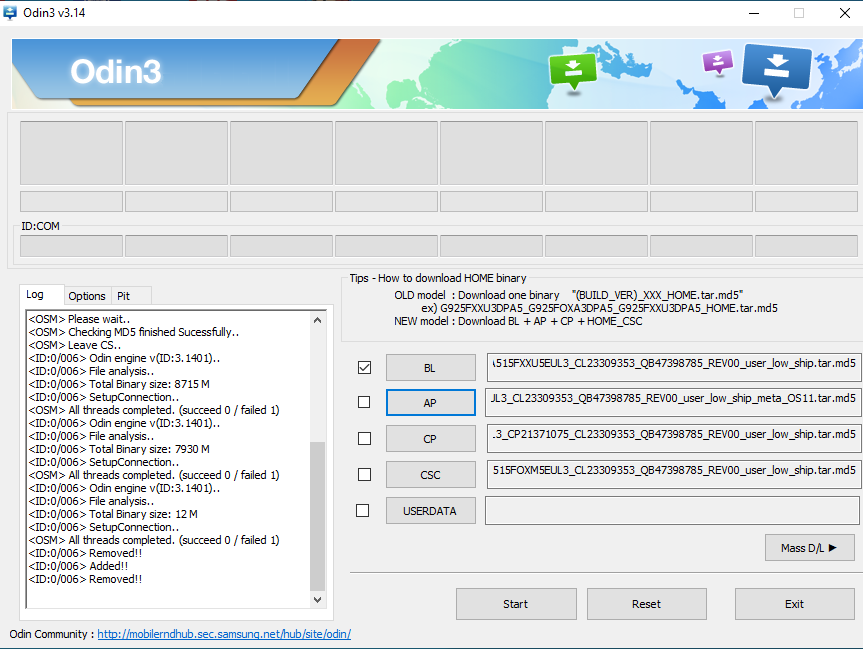This screenshot has height=649, width=863.
Task: Switch to the Options tab
Action: (87, 296)
